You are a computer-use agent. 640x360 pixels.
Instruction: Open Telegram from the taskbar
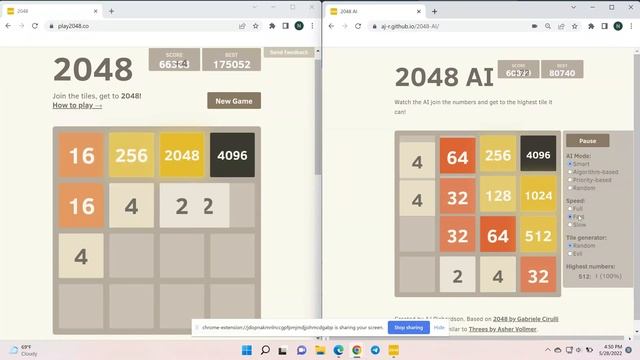tap(375, 350)
